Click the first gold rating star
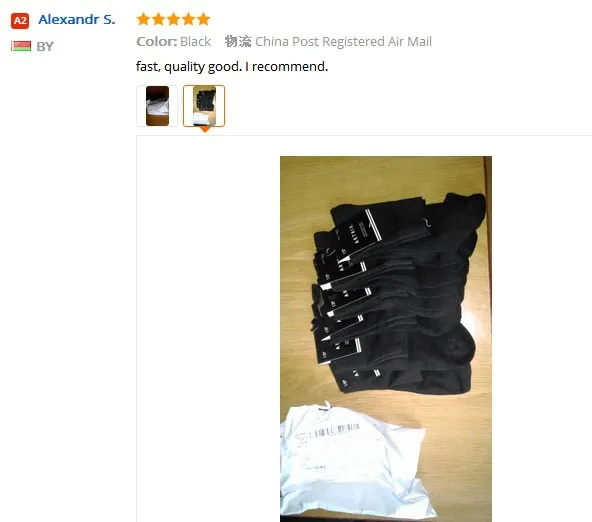592x522 pixels. pyautogui.click(x=143, y=19)
